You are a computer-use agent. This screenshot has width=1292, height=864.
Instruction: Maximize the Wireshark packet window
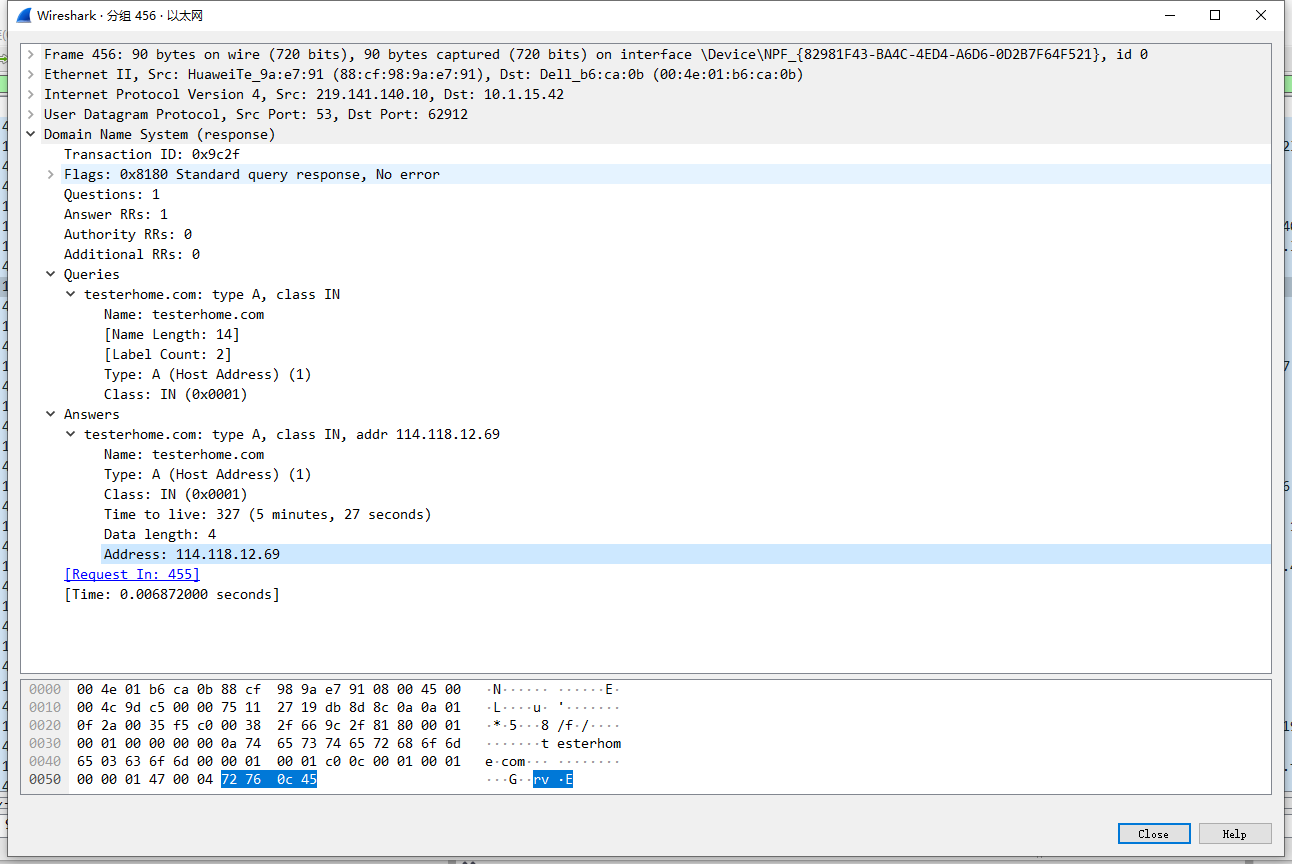[x=1215, y=15]
